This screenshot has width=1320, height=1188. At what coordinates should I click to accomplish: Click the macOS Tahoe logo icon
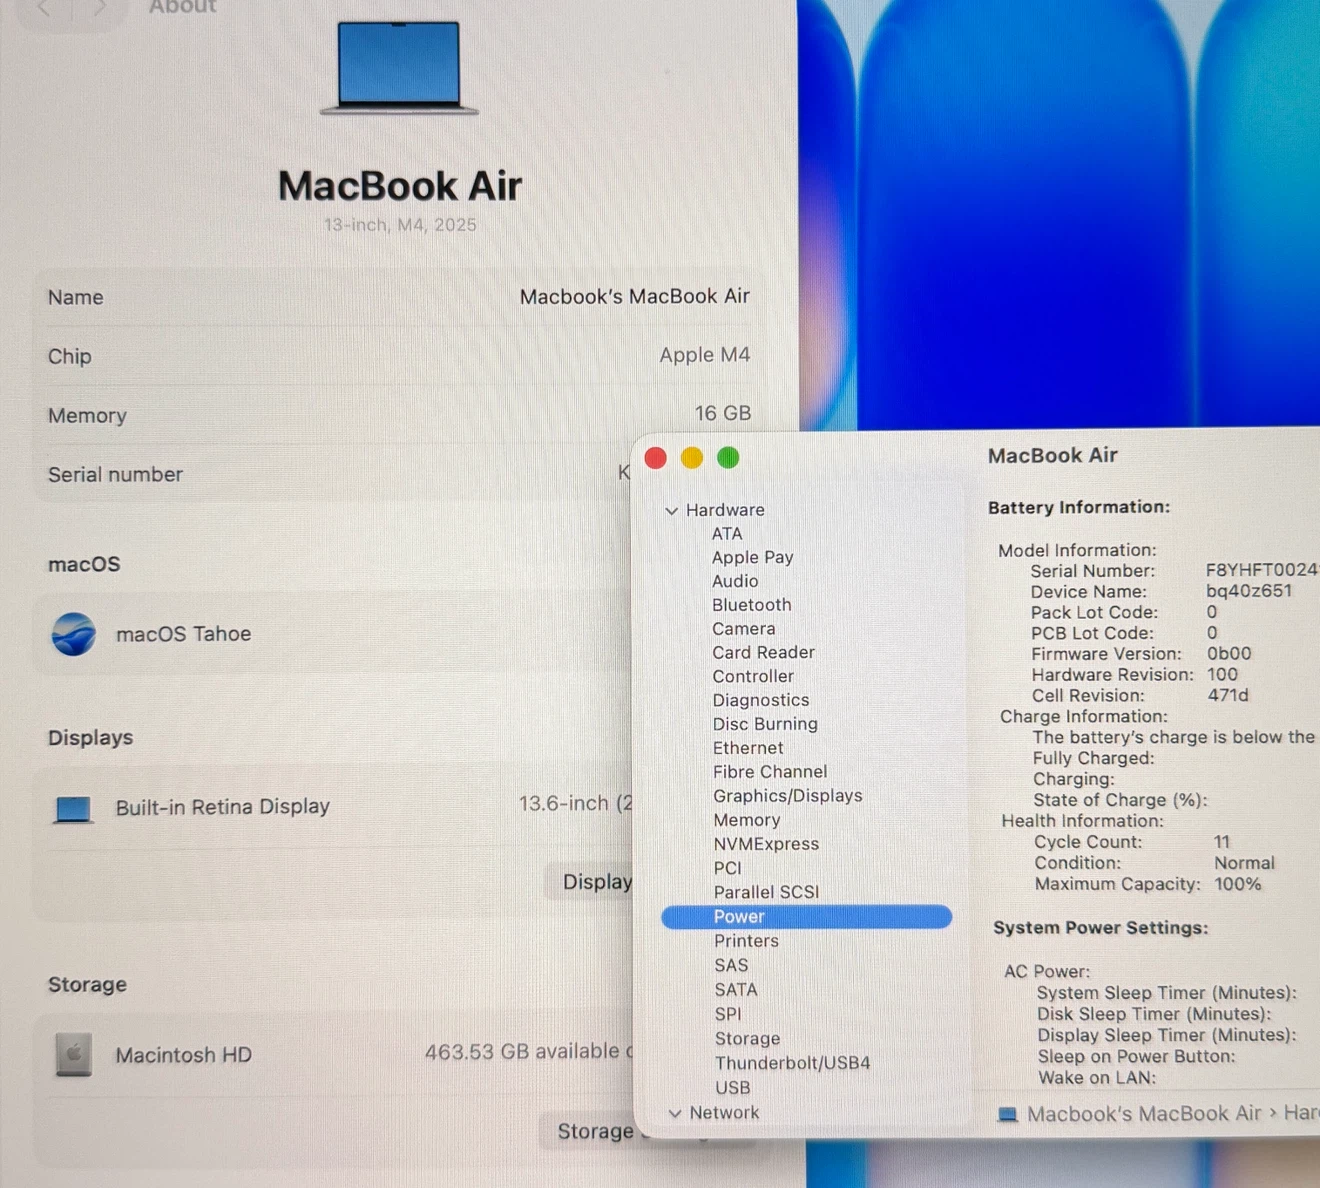(x=74, y=634)
